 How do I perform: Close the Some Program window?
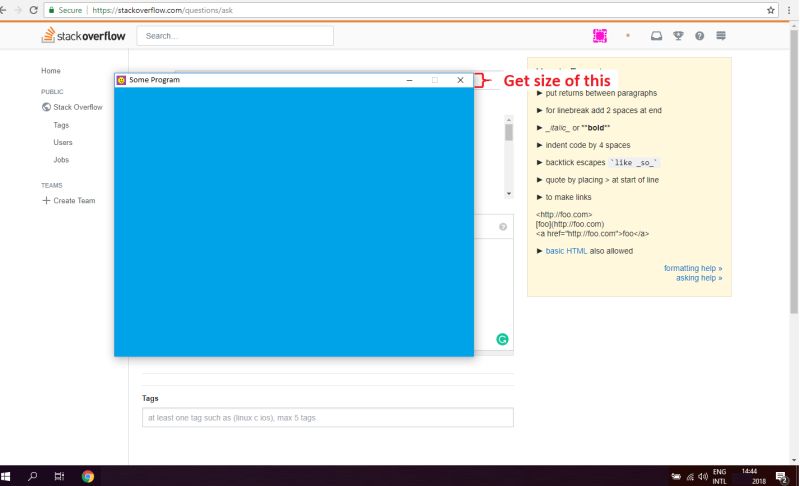pos(461,80)
